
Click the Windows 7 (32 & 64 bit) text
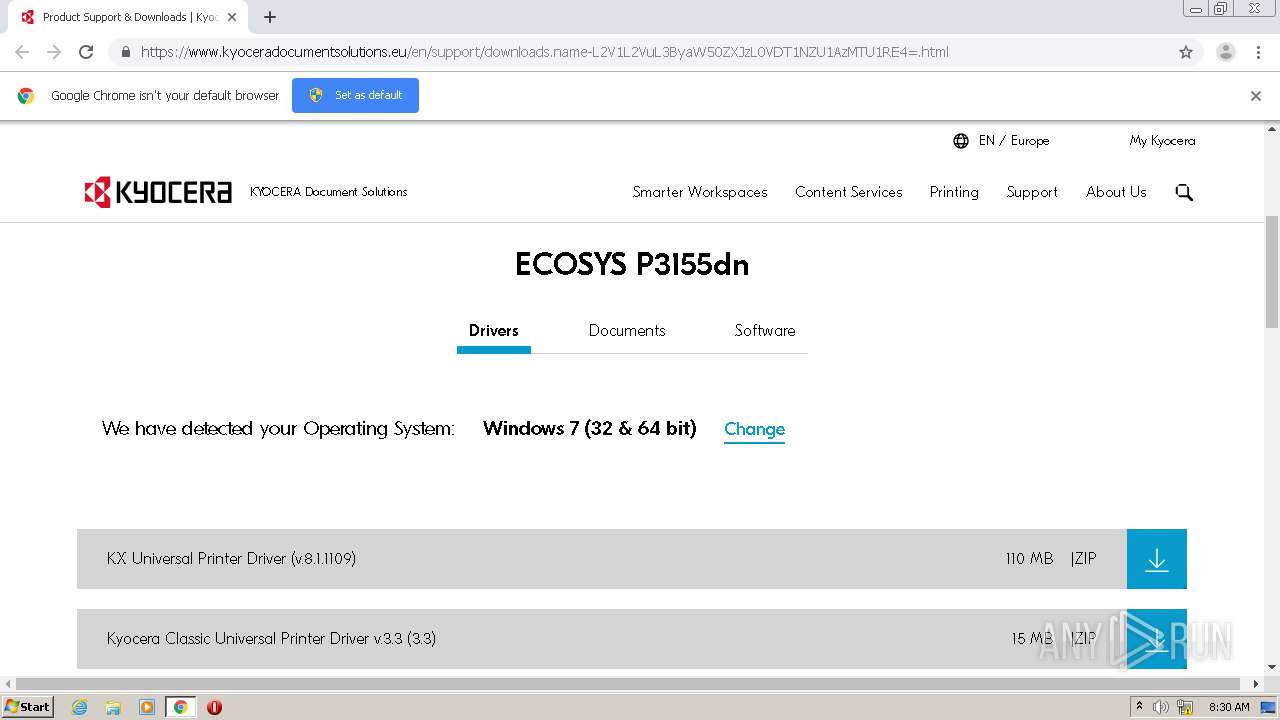[590, 429]
